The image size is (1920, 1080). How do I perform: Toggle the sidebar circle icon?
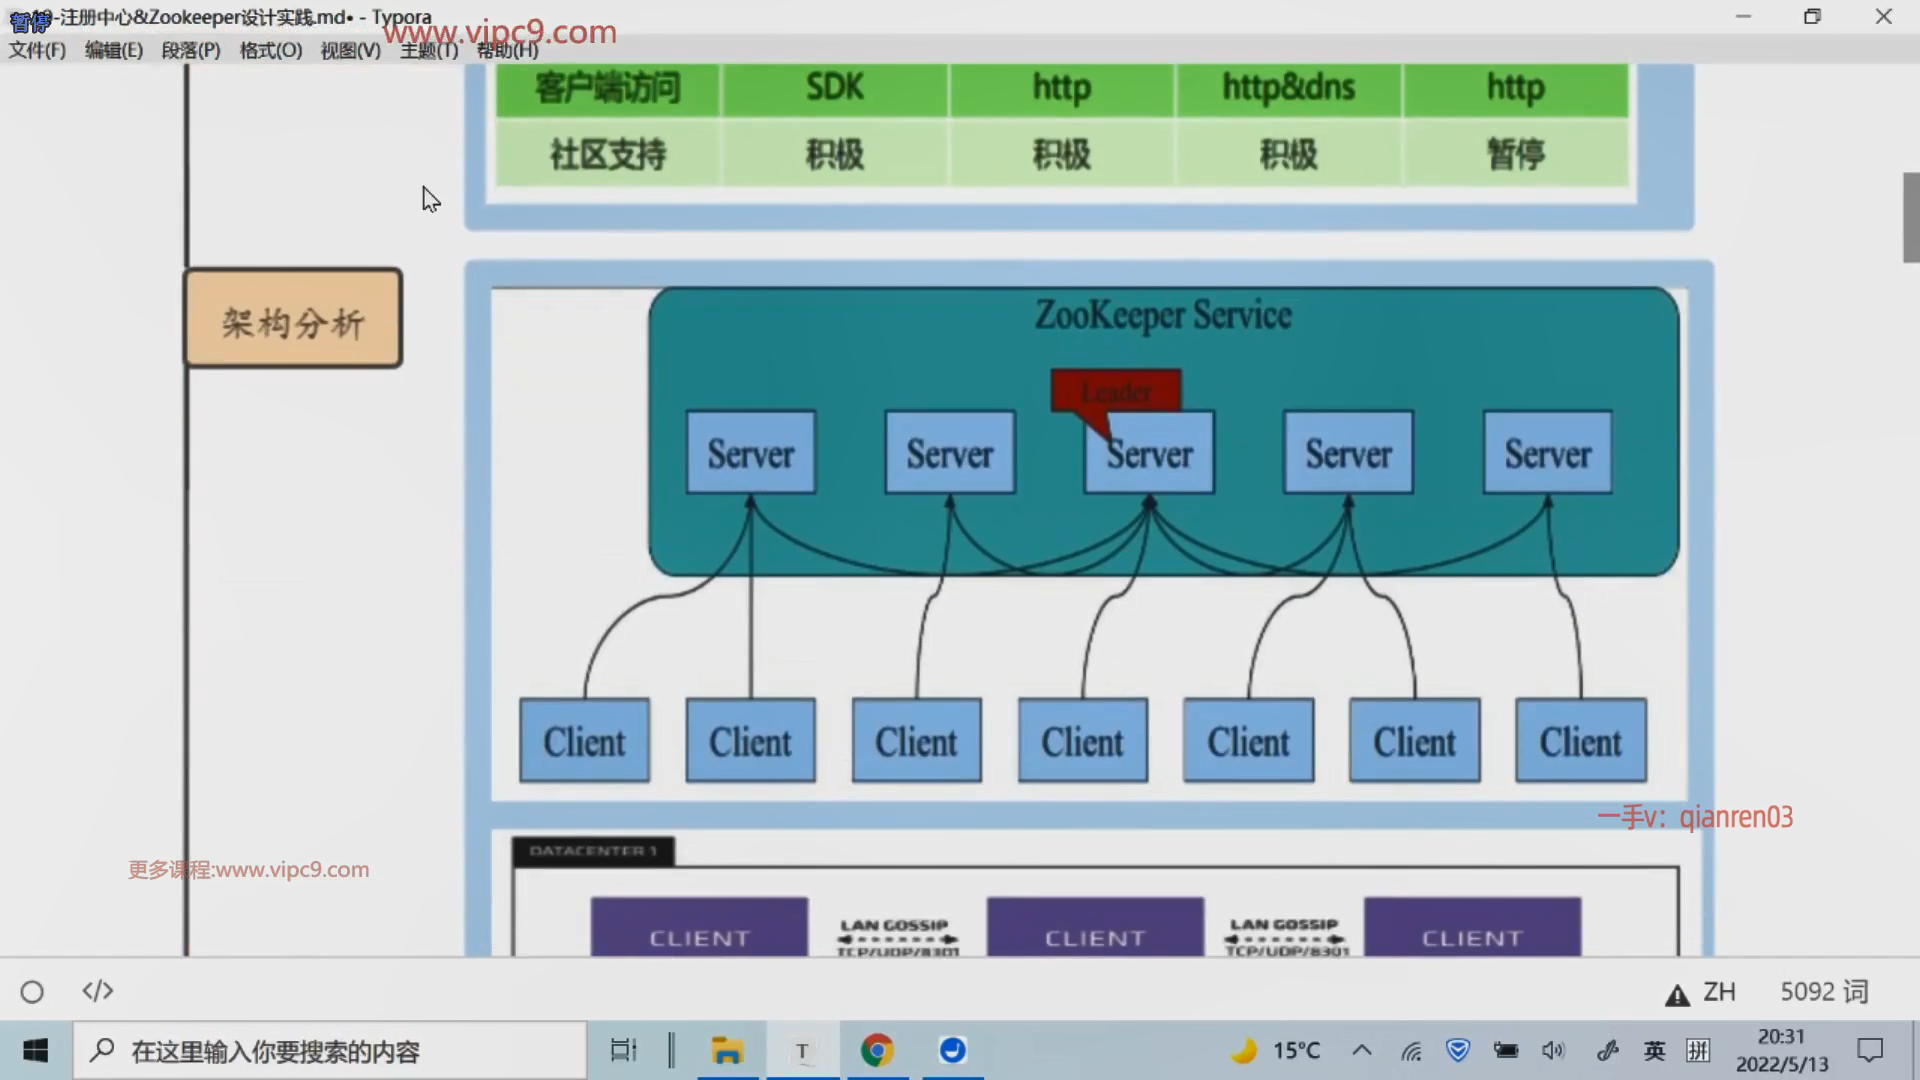click(32, 991)
